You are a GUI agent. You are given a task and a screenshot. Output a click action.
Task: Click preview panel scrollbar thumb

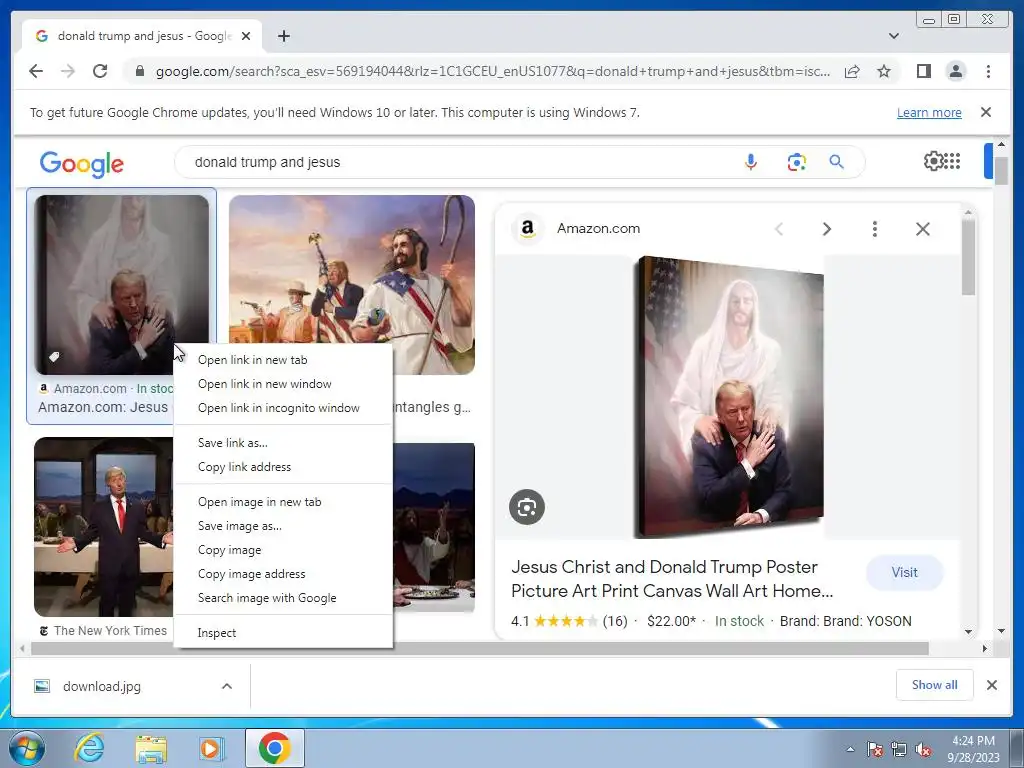click(968, 256)
